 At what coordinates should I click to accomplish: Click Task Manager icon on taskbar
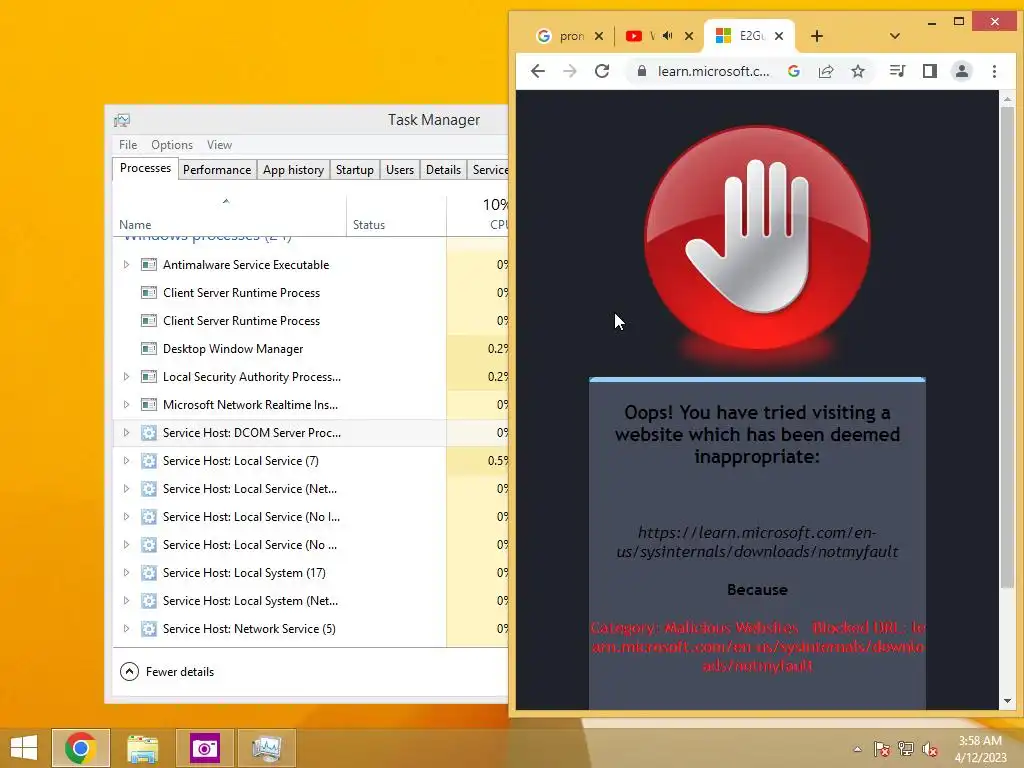pyautogui.click(x=266, y=748)
